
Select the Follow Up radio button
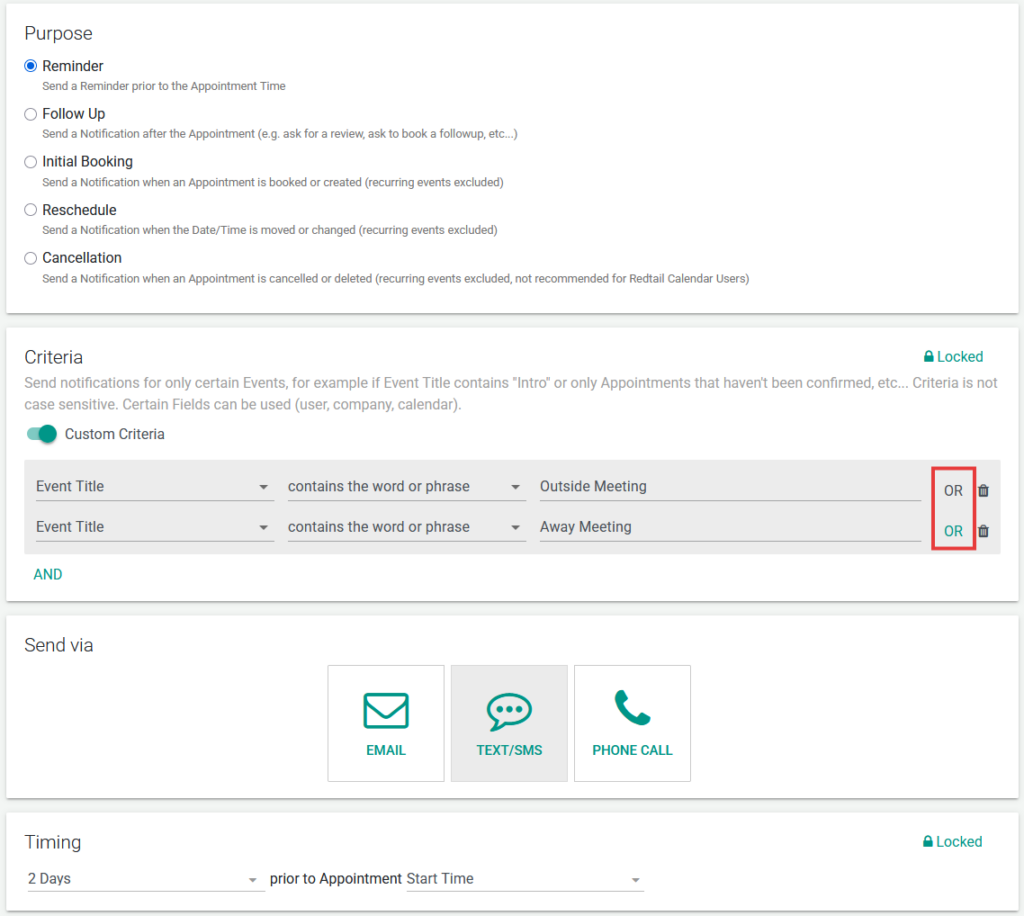[31, 114]
